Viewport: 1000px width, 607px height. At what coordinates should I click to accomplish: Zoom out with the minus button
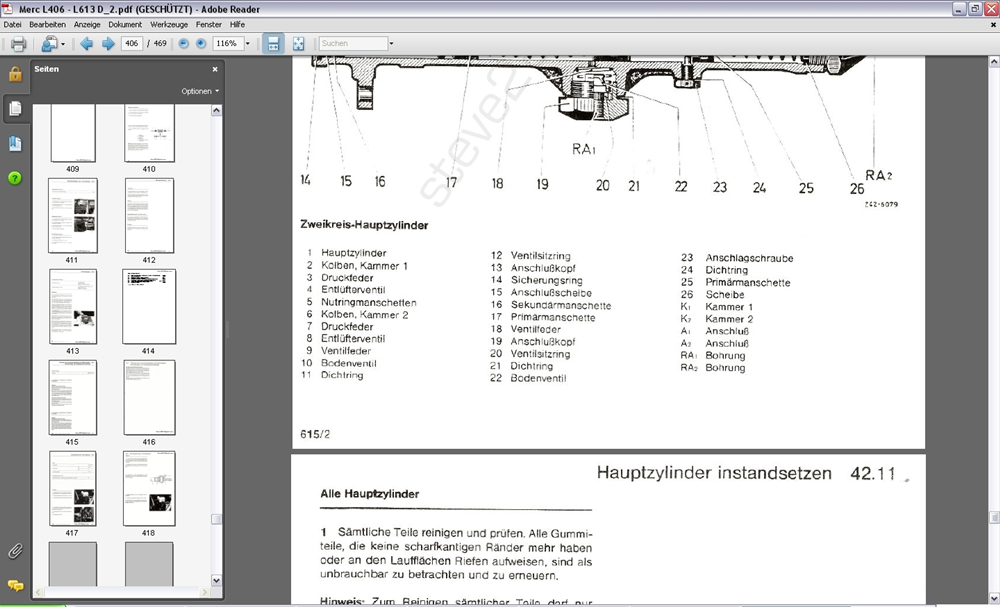coord(183,44)
